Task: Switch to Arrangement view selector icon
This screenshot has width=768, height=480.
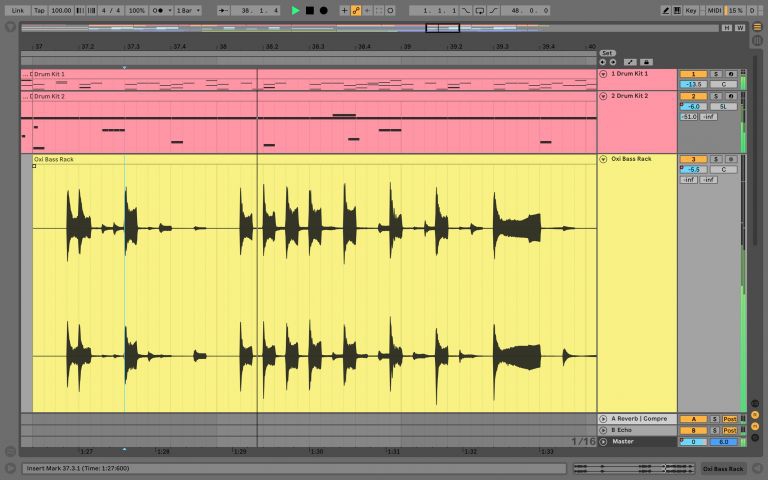Action: pos(757,27)
